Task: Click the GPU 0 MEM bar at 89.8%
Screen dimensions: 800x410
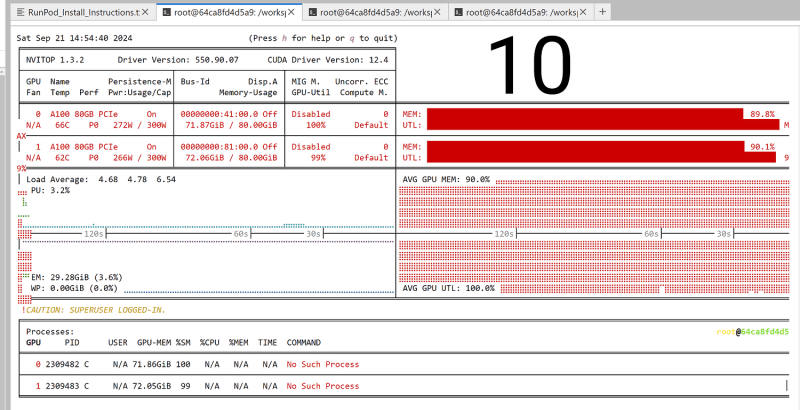Action: click(x=585, y=114)
